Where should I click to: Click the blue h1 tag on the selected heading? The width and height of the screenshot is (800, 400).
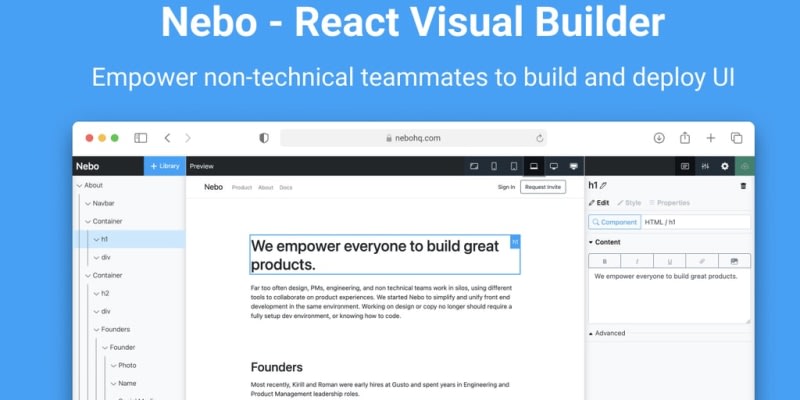point(515,242)
